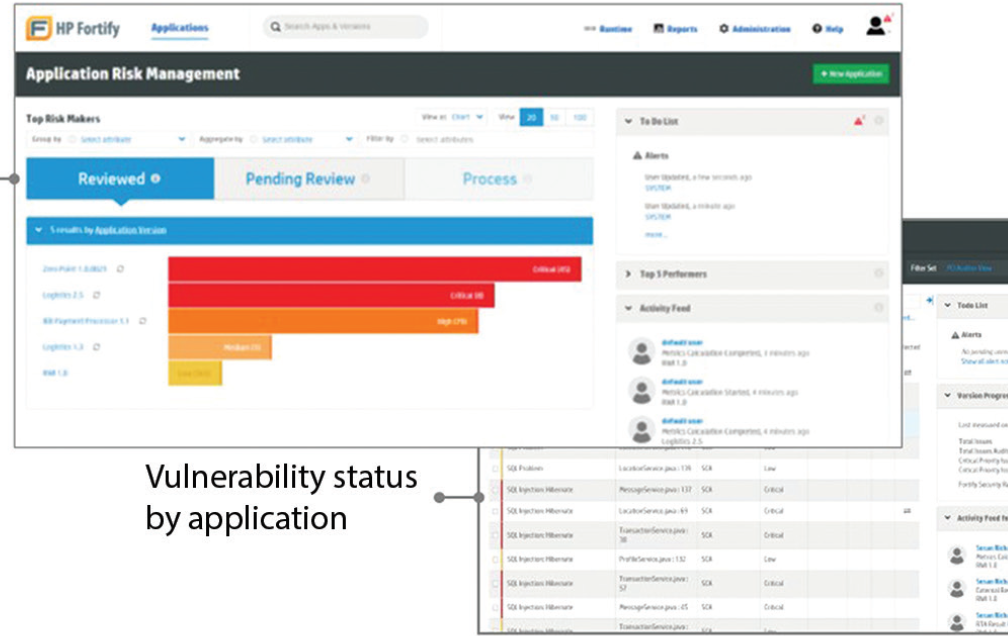Image resolution: width=1008 pixels, height=636 pixels.
Task: Set the View count to 50
Action: (x=554, y=117)
